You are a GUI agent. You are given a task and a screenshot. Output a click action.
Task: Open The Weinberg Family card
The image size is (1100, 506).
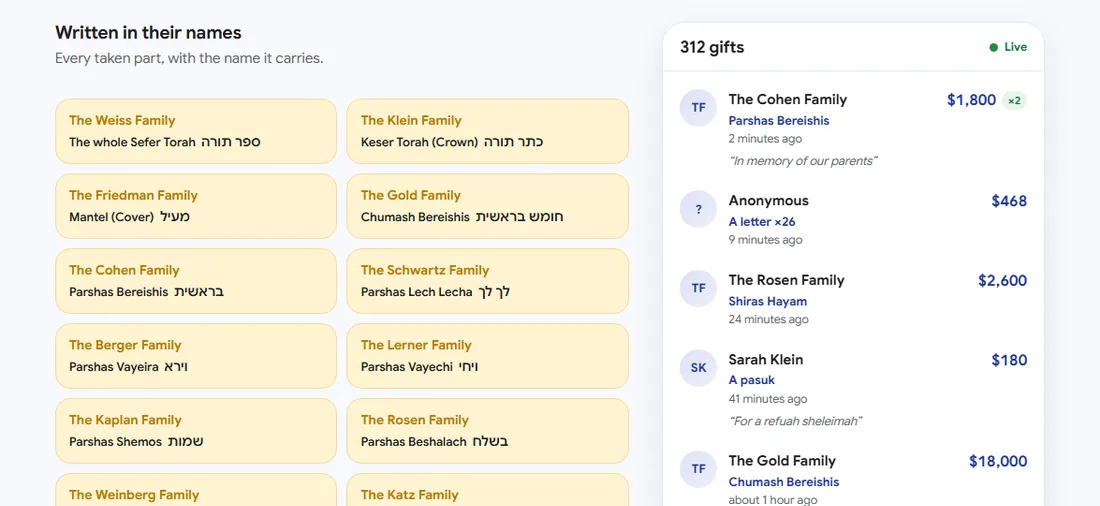(196, 490)
